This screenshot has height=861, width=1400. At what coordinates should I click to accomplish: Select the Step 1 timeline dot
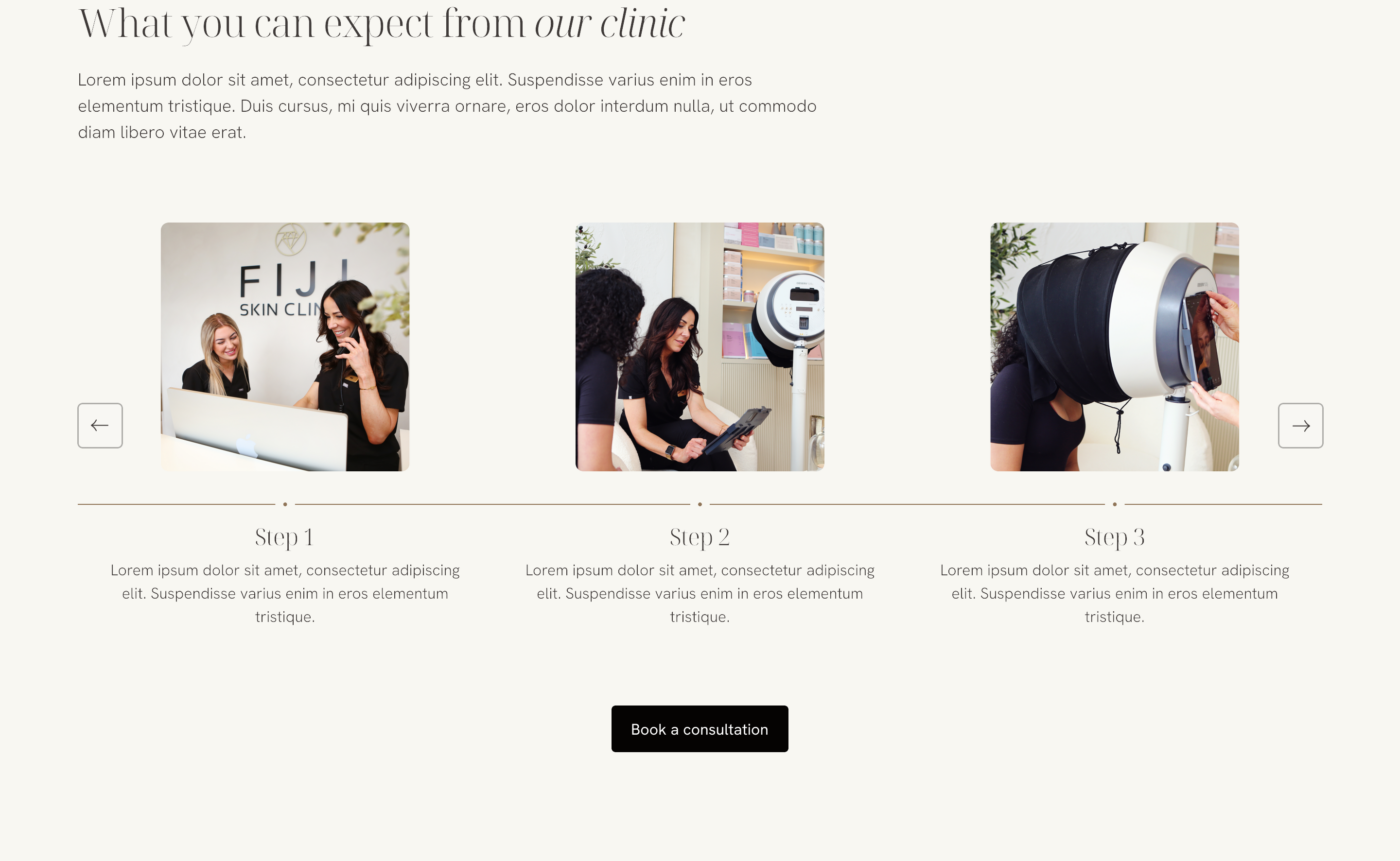285,504
